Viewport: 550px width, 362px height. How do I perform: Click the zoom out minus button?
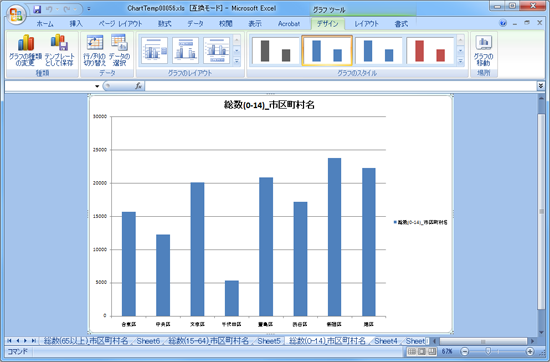(x=464, y=351)
